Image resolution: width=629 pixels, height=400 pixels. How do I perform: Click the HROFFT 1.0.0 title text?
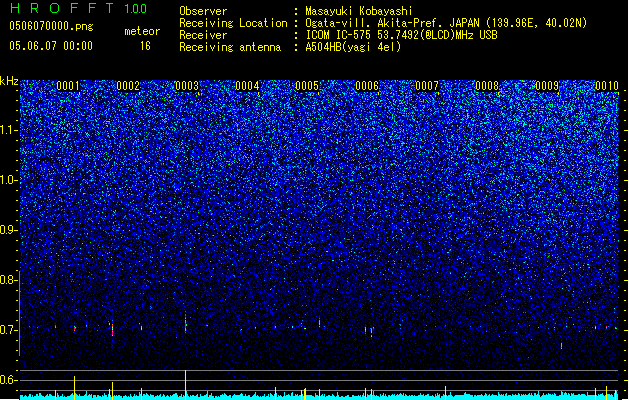pos(79,8)
